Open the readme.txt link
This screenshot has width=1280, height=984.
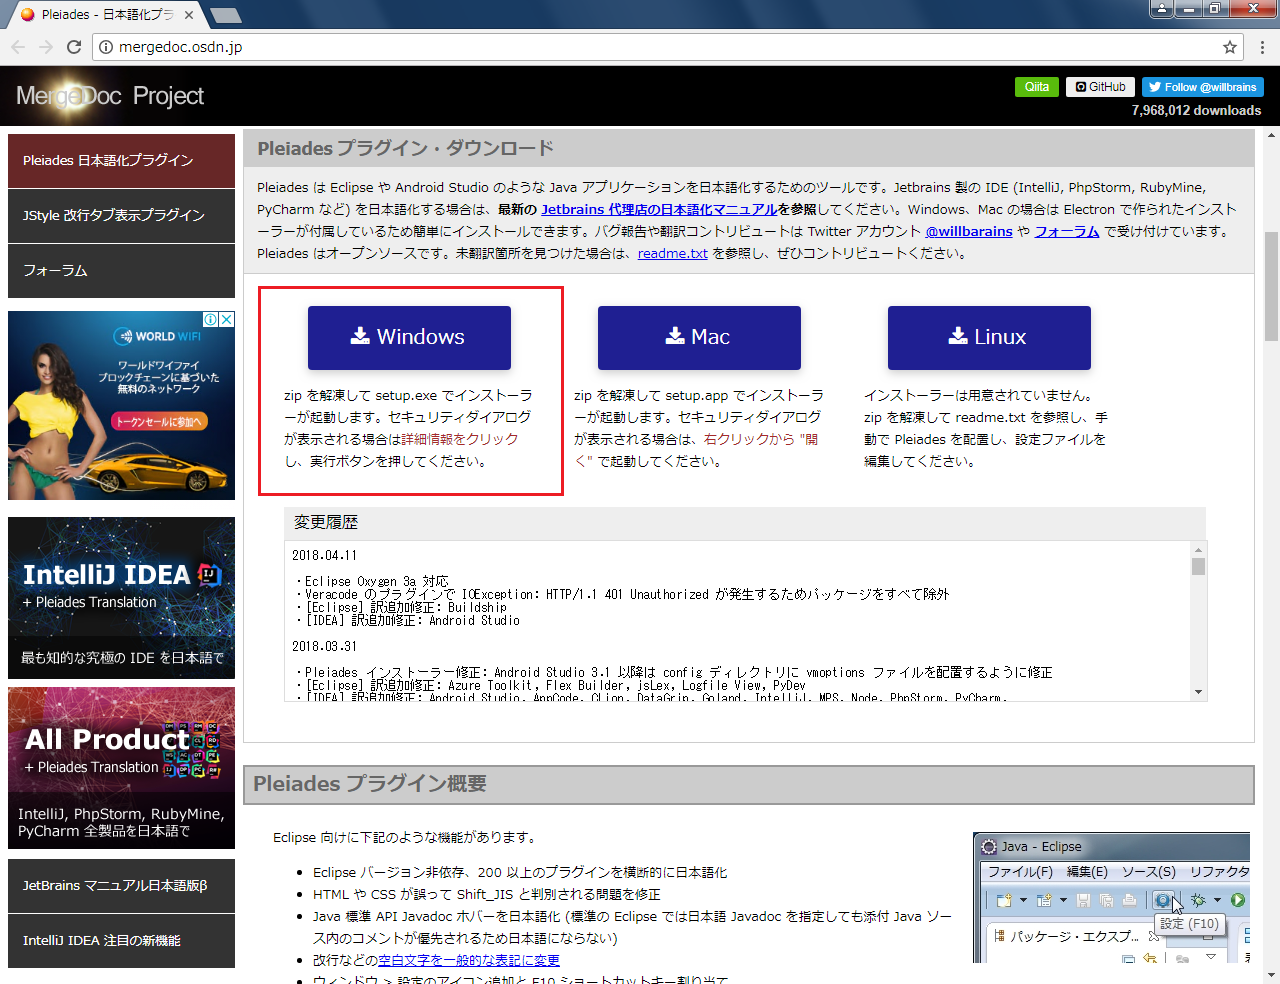[x=672, y=253]
